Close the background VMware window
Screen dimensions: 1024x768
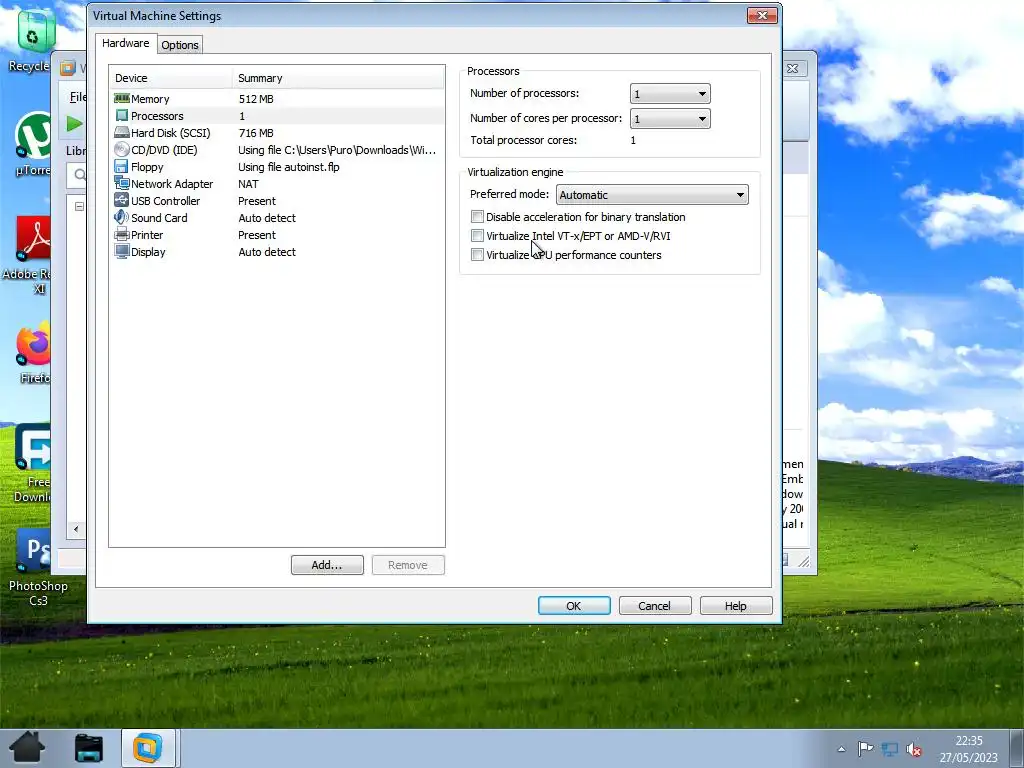(x=792, y=68)
